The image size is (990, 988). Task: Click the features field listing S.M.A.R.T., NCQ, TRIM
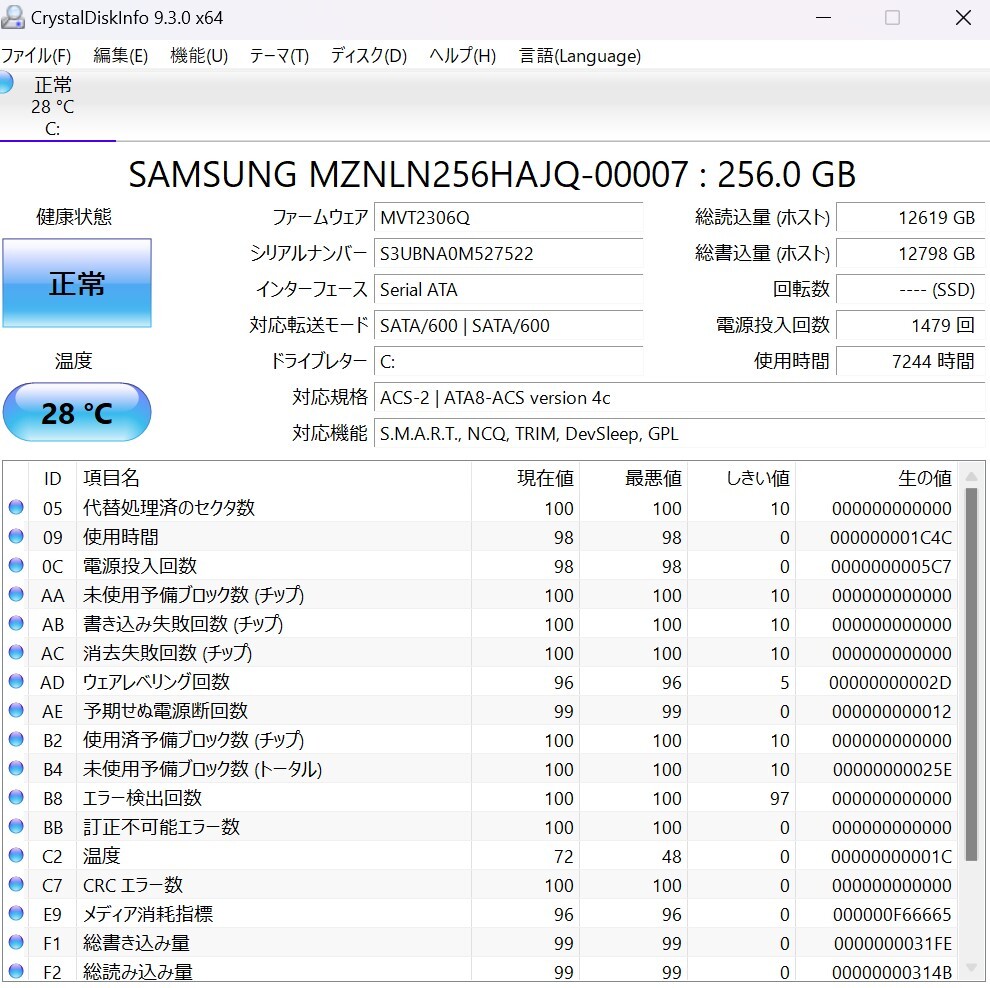click(x=680, y=434)
